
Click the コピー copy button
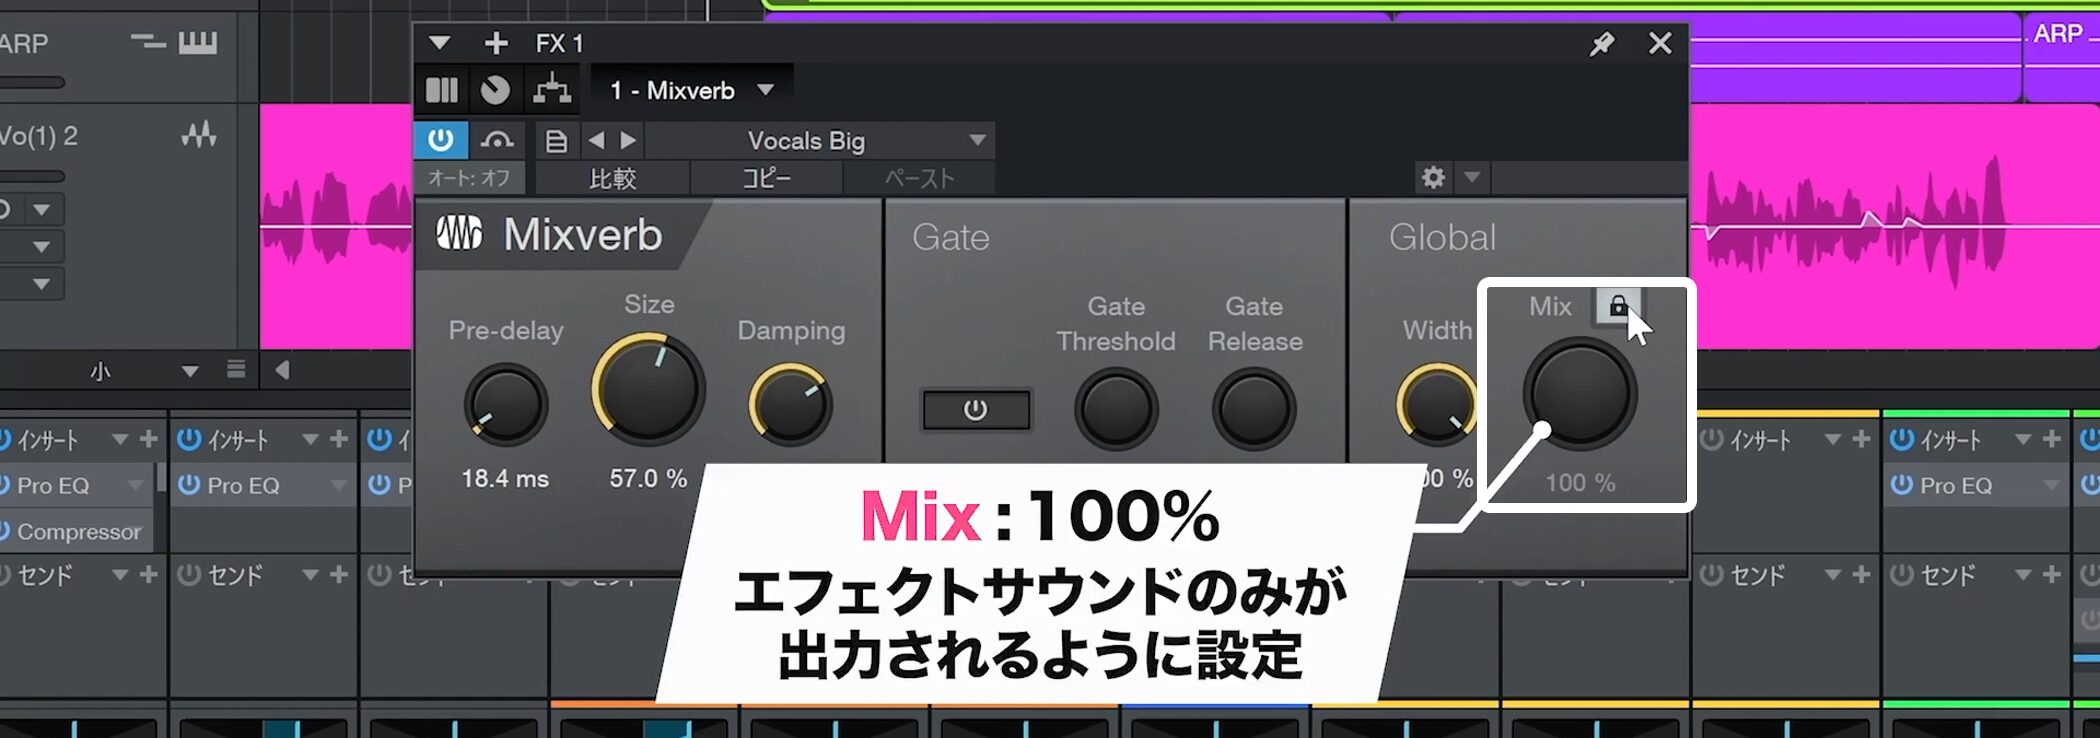766,178
